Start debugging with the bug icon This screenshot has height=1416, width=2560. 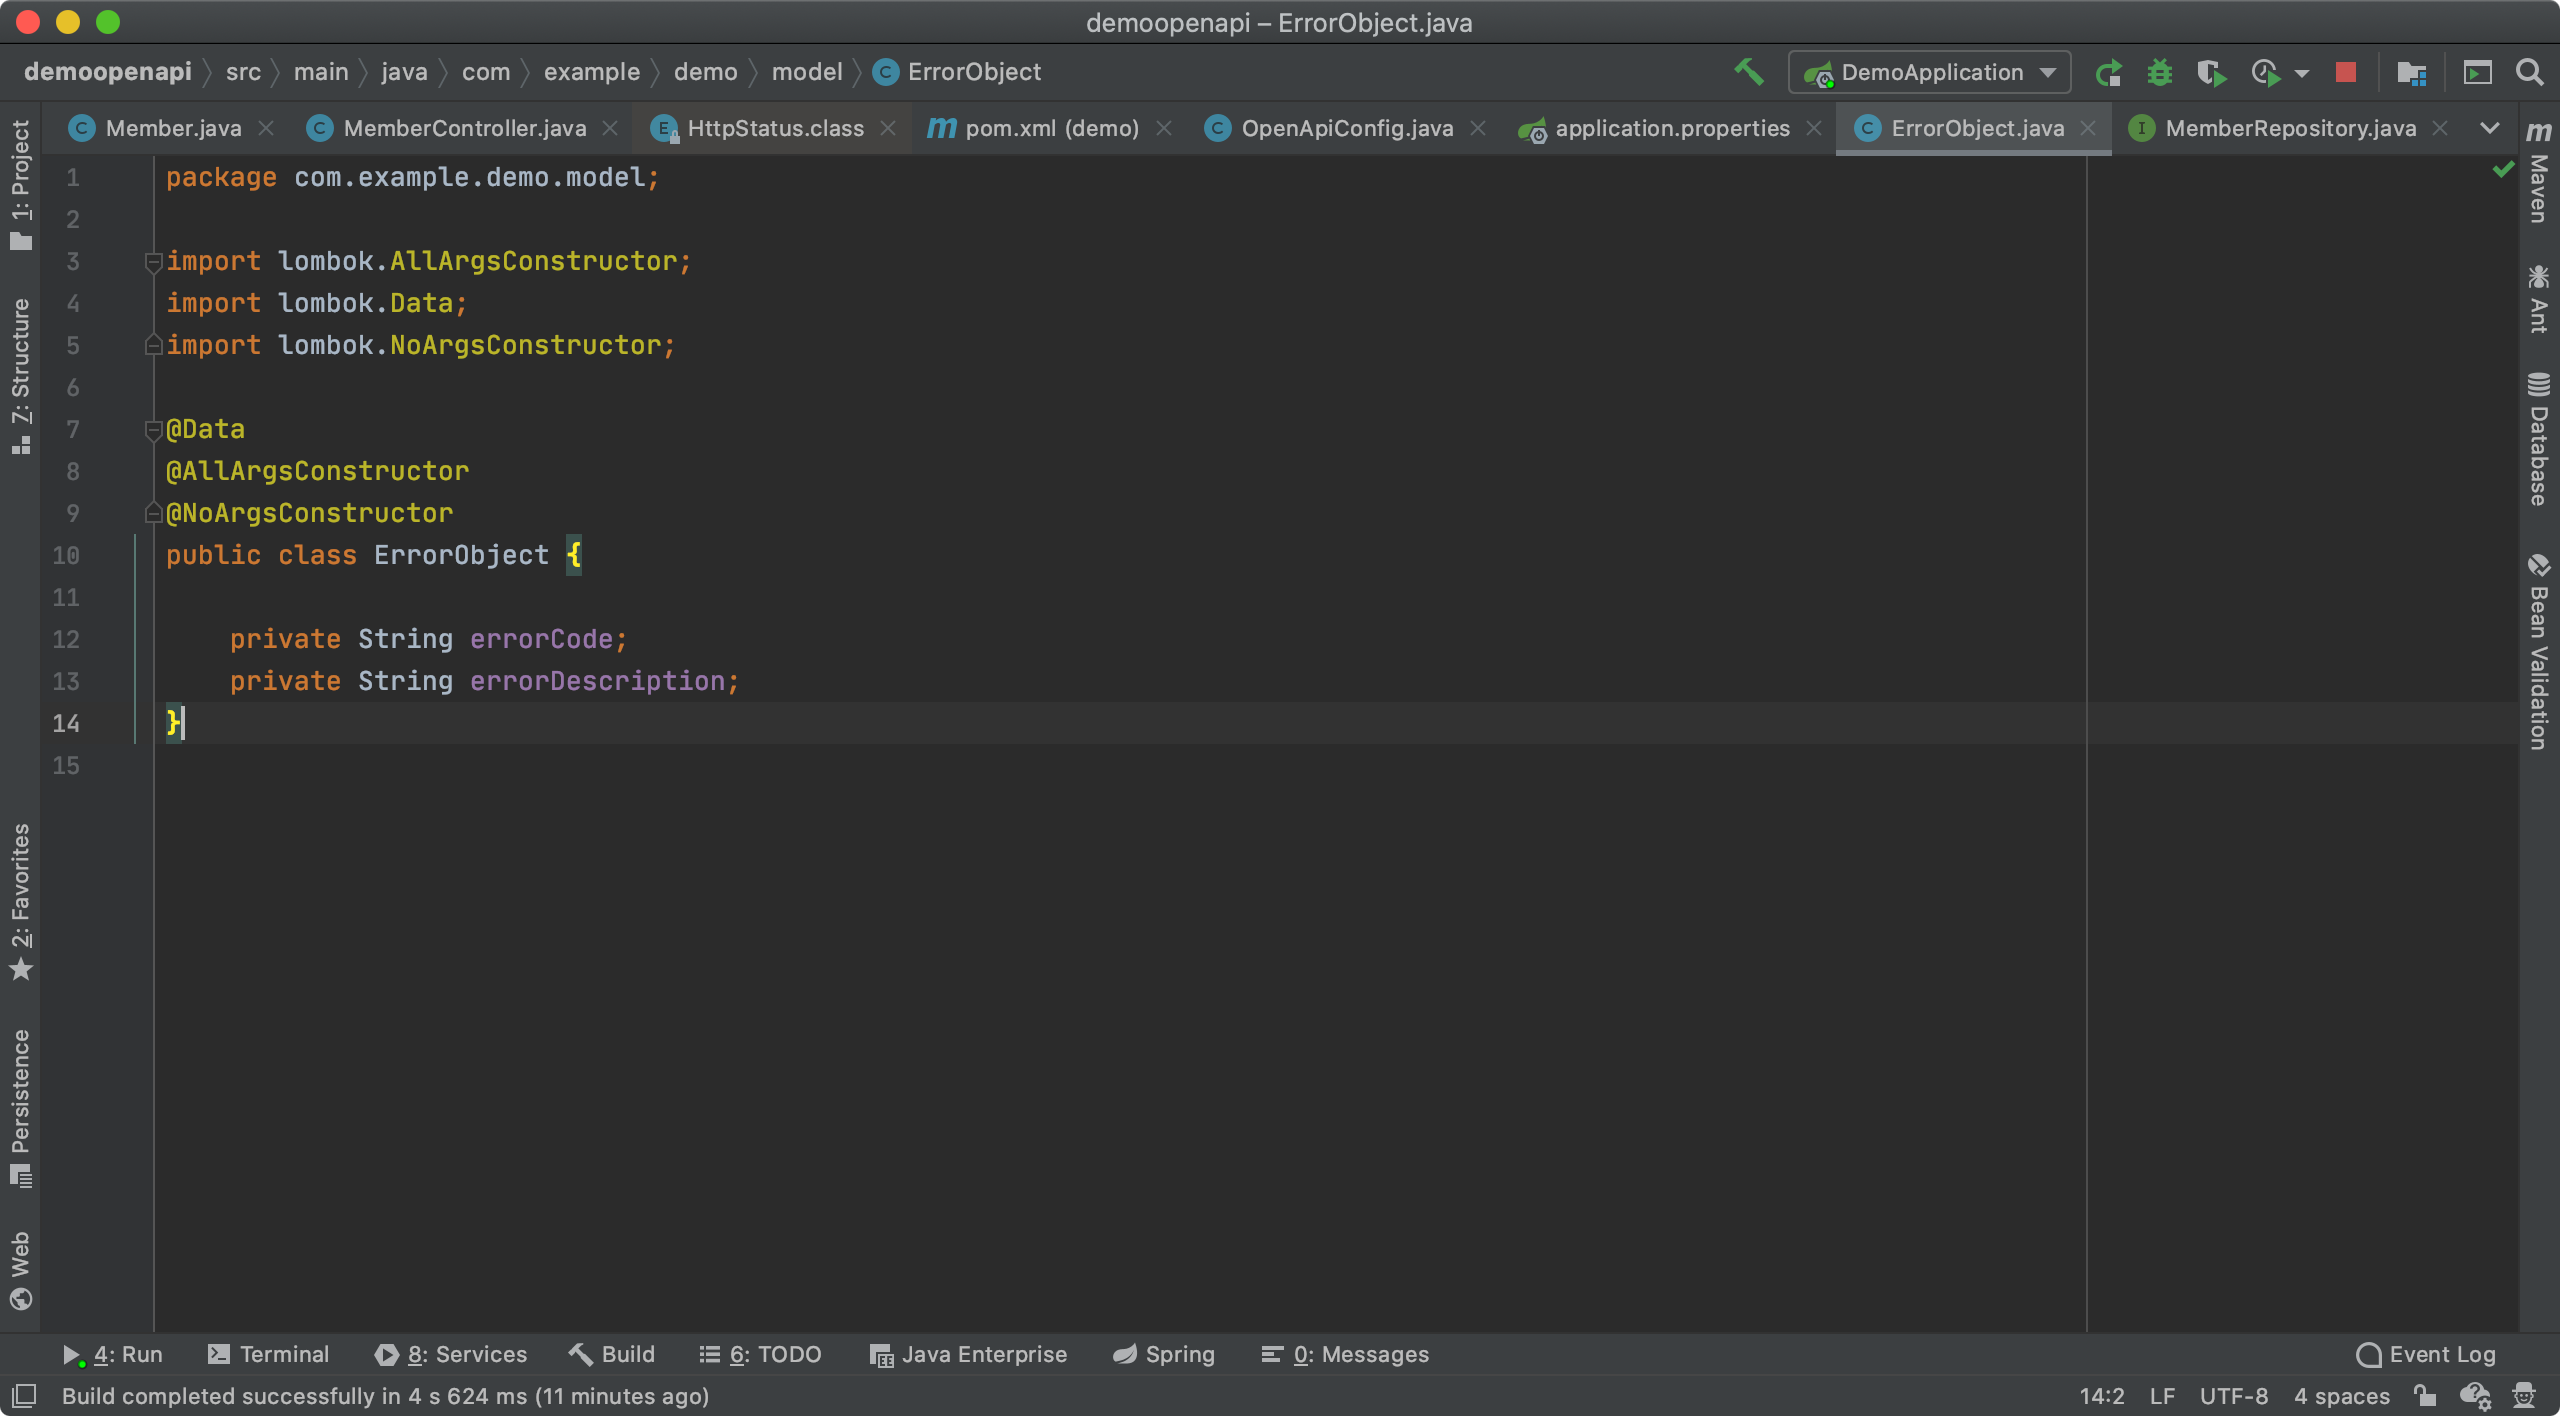point(2160,72)
